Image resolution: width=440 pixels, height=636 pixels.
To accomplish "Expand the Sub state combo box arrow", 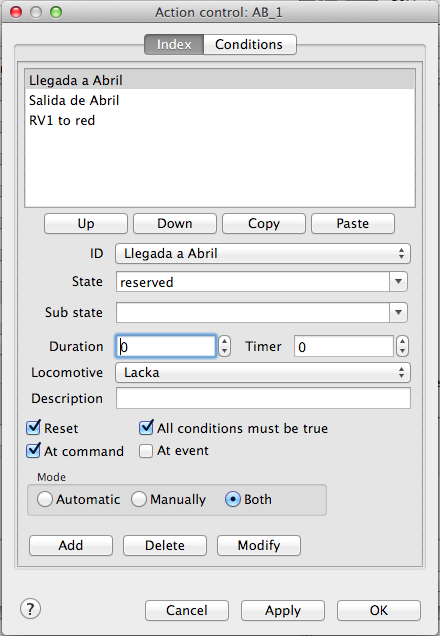I will (x=398, y=312).
